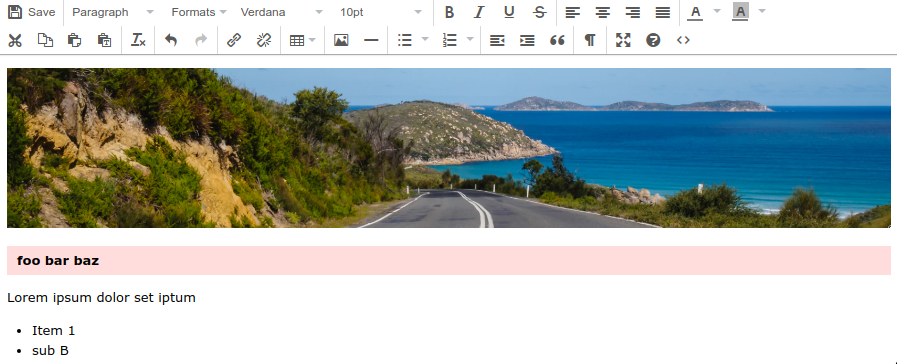The width and height of the screenshot is (897, 364).
Task: Click the Remove link icon
Action: 263,40
